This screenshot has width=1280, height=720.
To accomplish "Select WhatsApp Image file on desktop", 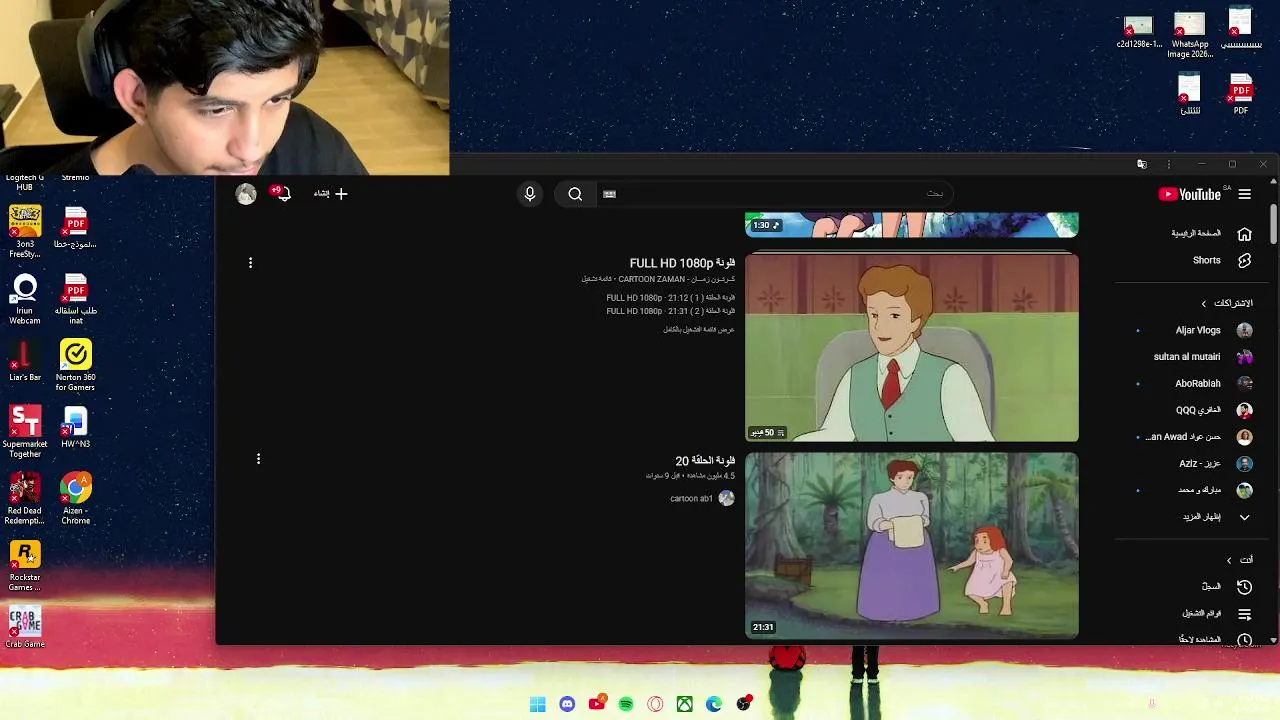I will (x=1189, y=36).
